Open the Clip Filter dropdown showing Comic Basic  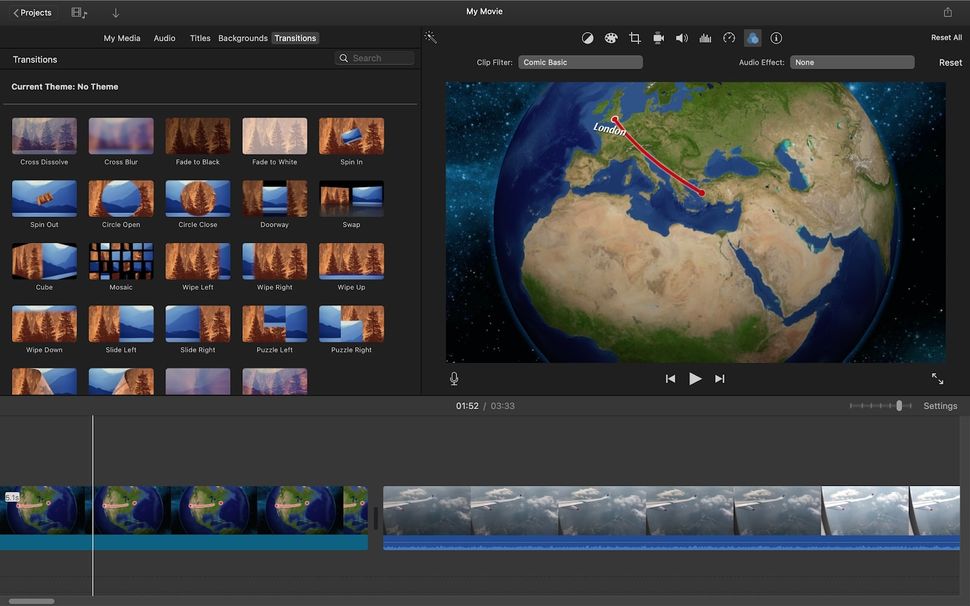click(x=580, y=61)
